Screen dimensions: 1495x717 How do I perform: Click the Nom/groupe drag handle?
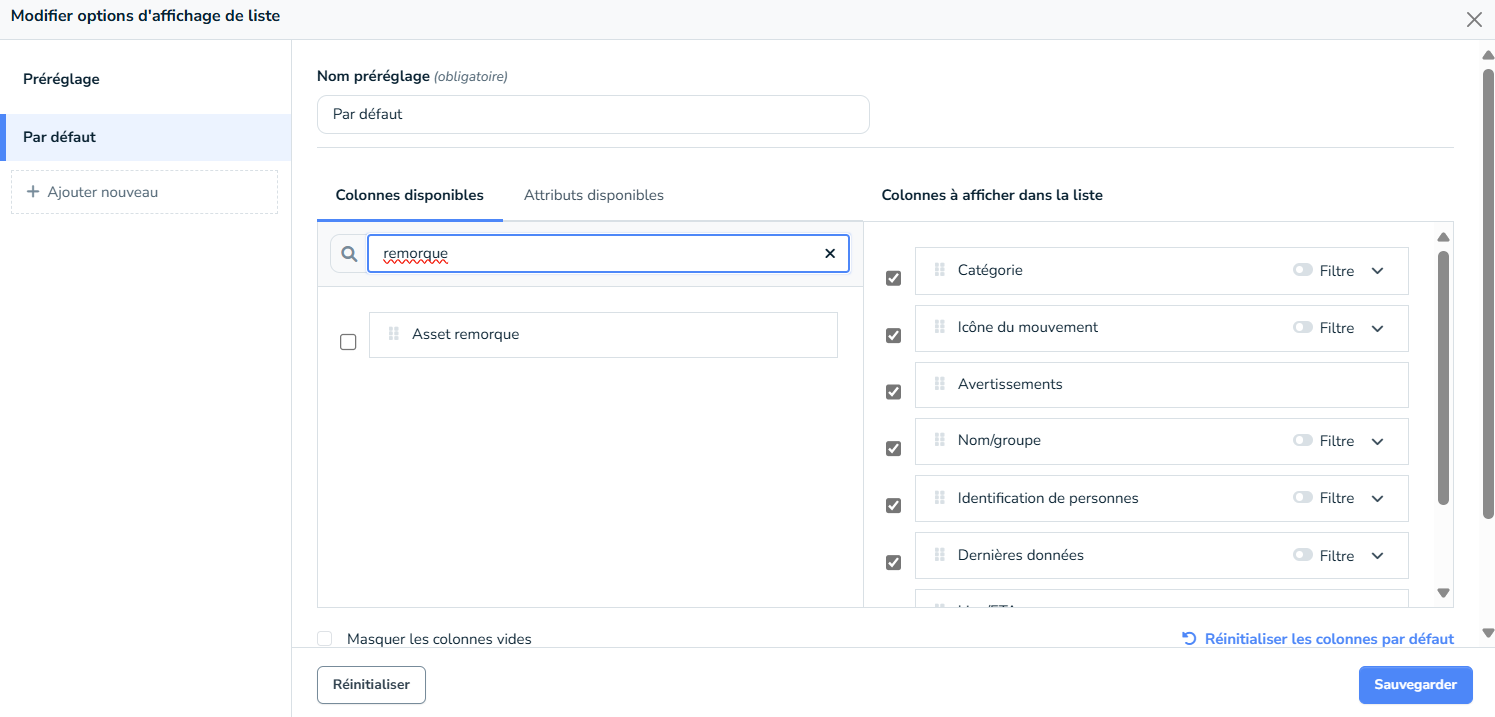pyautogui.click(x=939, y=440)
